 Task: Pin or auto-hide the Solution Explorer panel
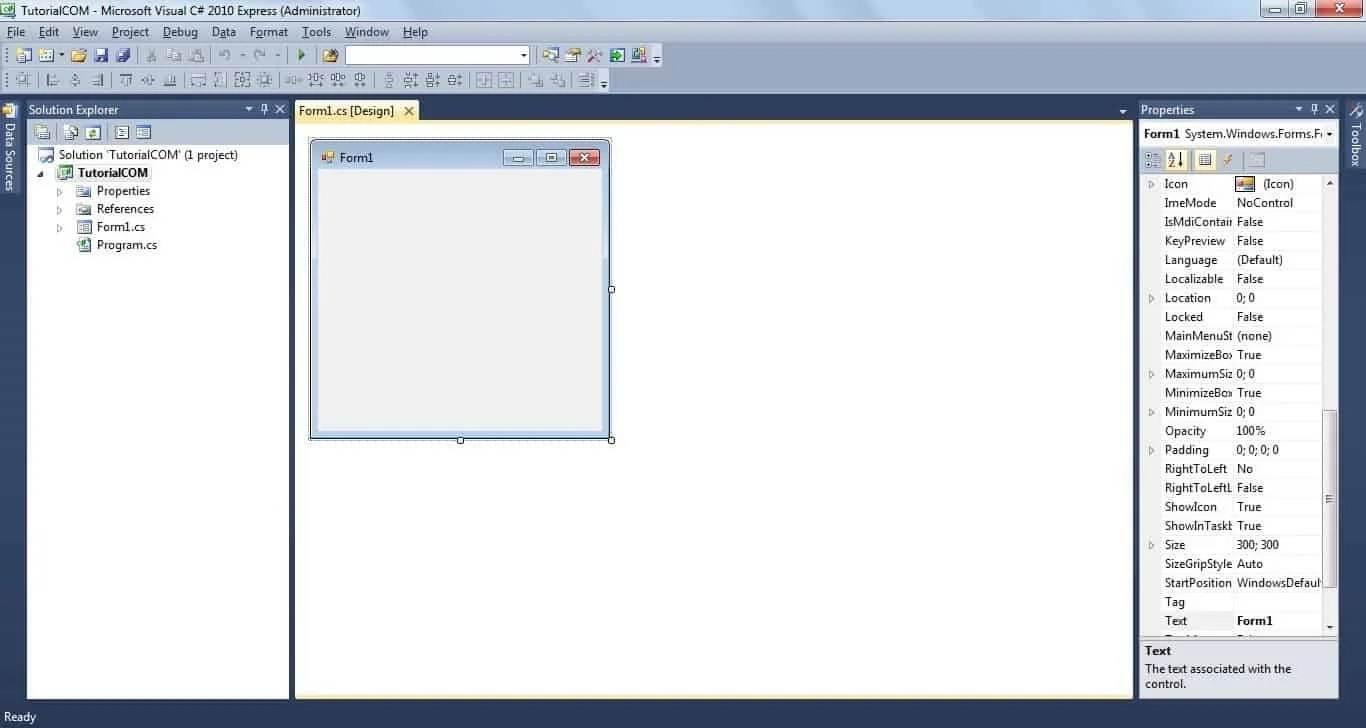pos(264,109)
